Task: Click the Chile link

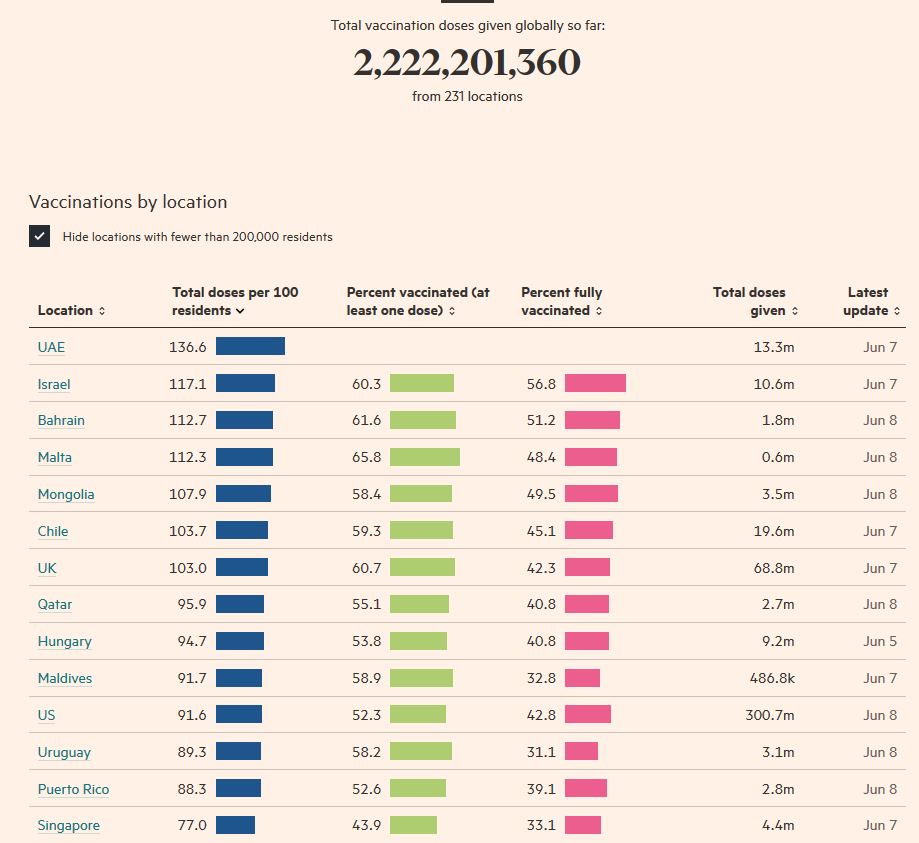Action: pos(53,532)
